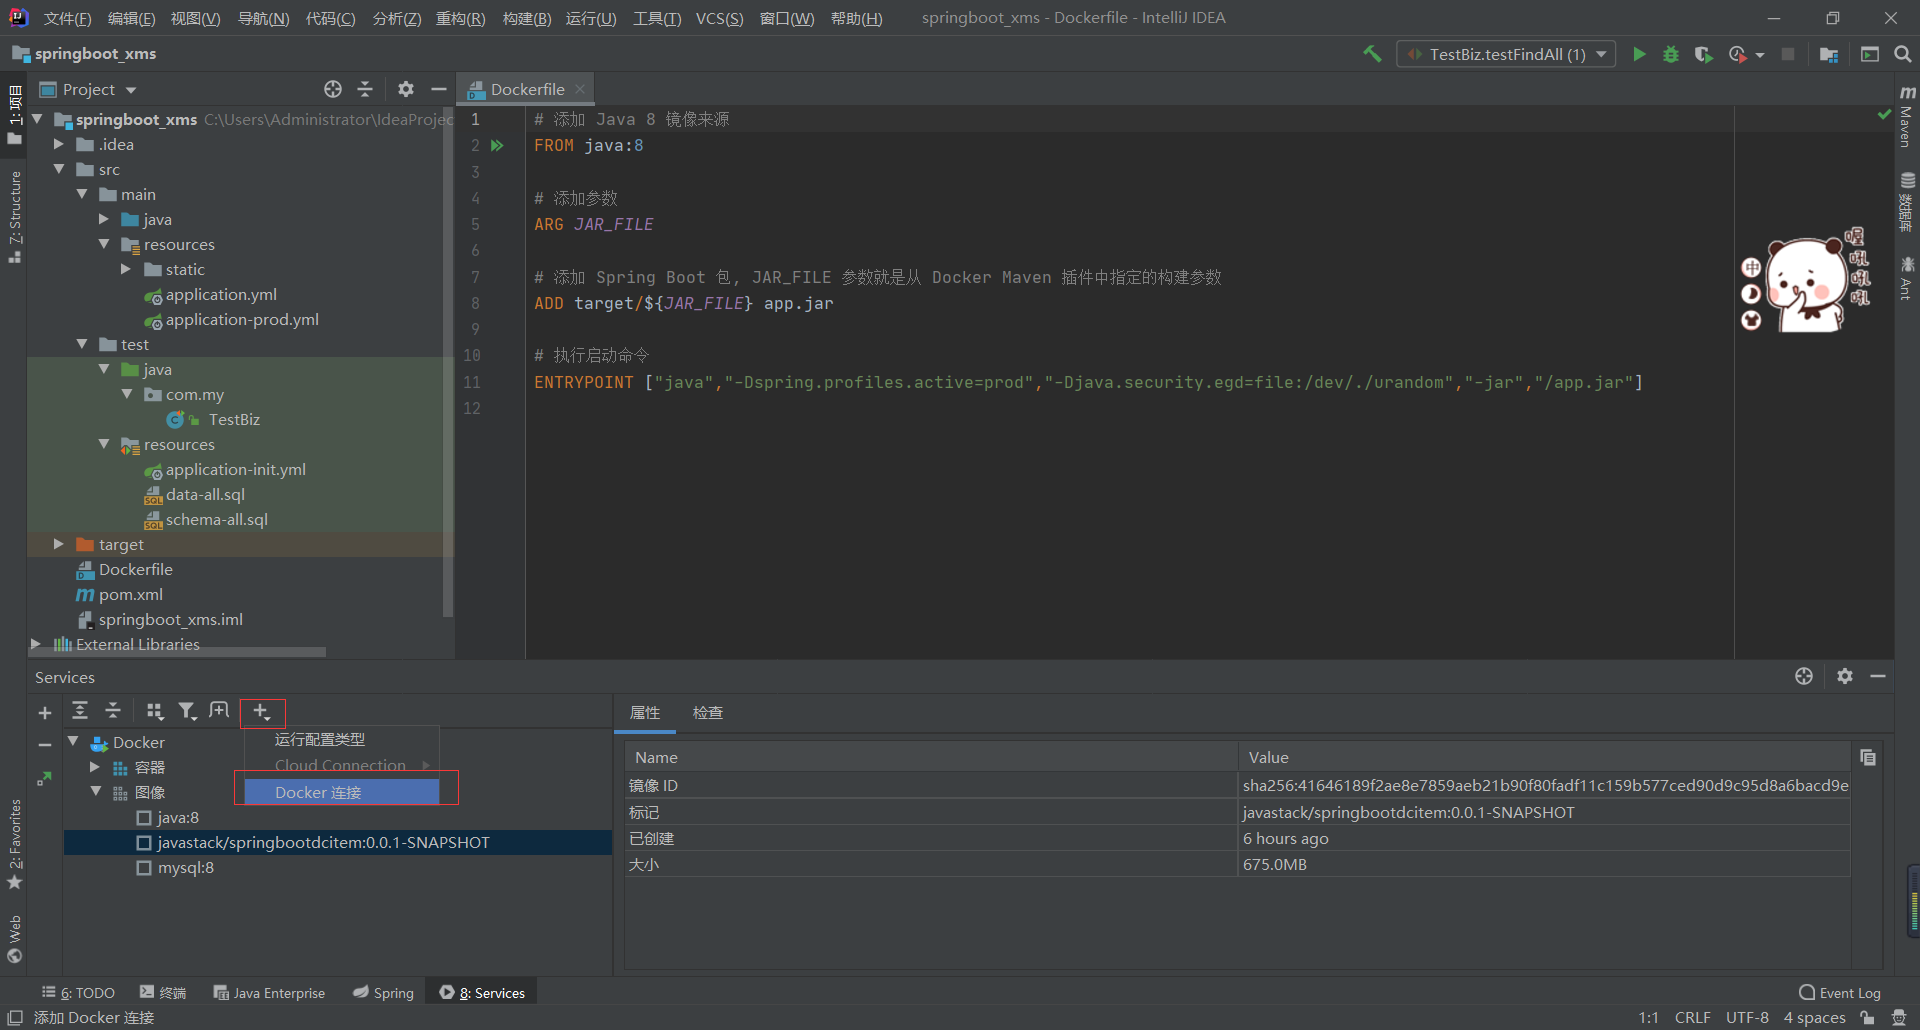Hide the Services tool window
This screenshot has width=1920, height=1030.
(x=1878, y=677)
